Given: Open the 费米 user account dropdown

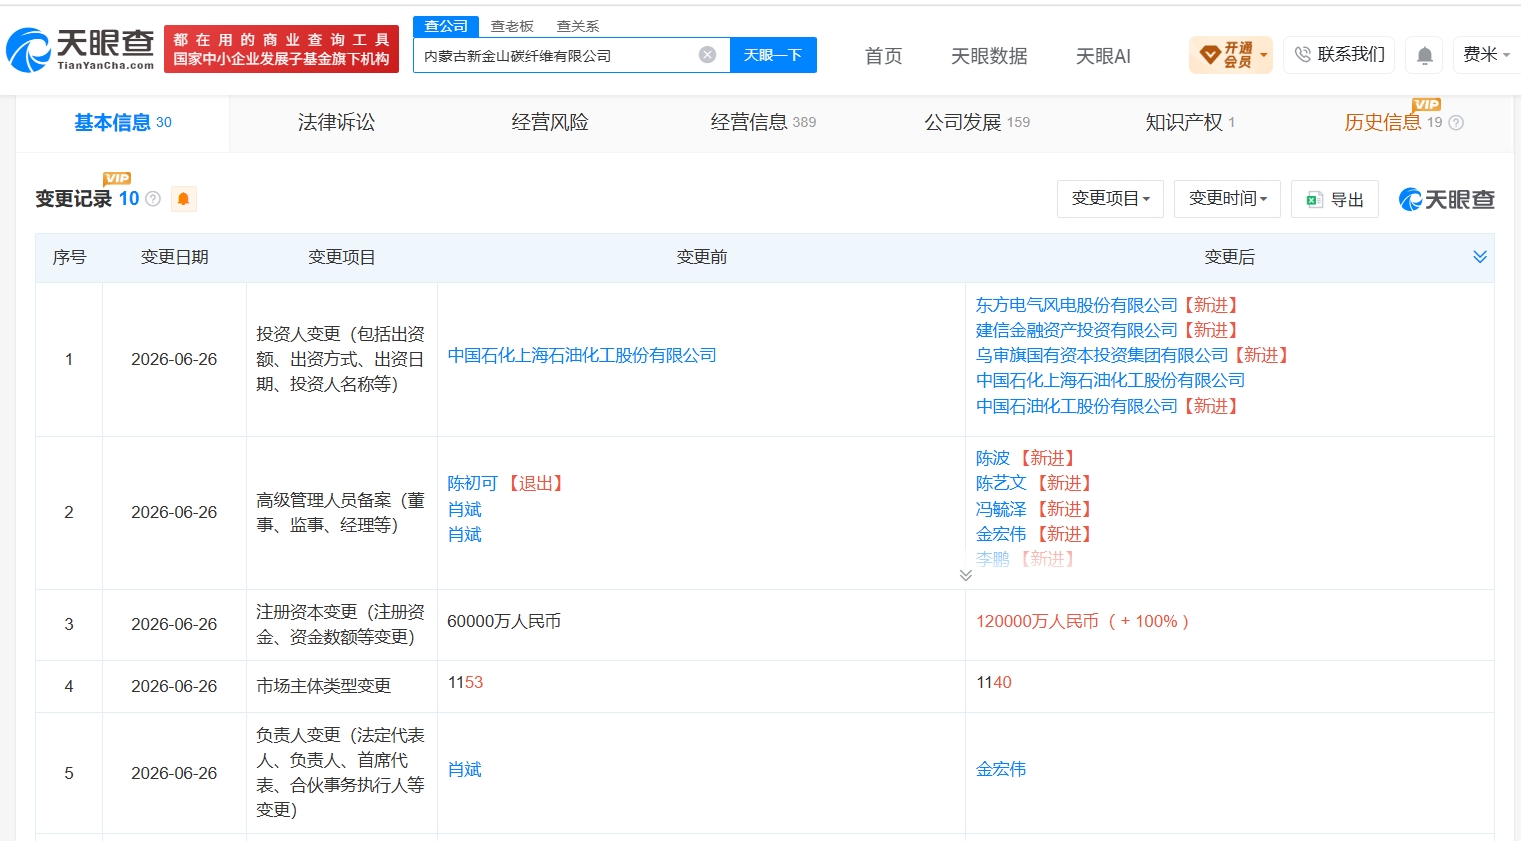Looking at the screenshot, I should [1485, 55].
